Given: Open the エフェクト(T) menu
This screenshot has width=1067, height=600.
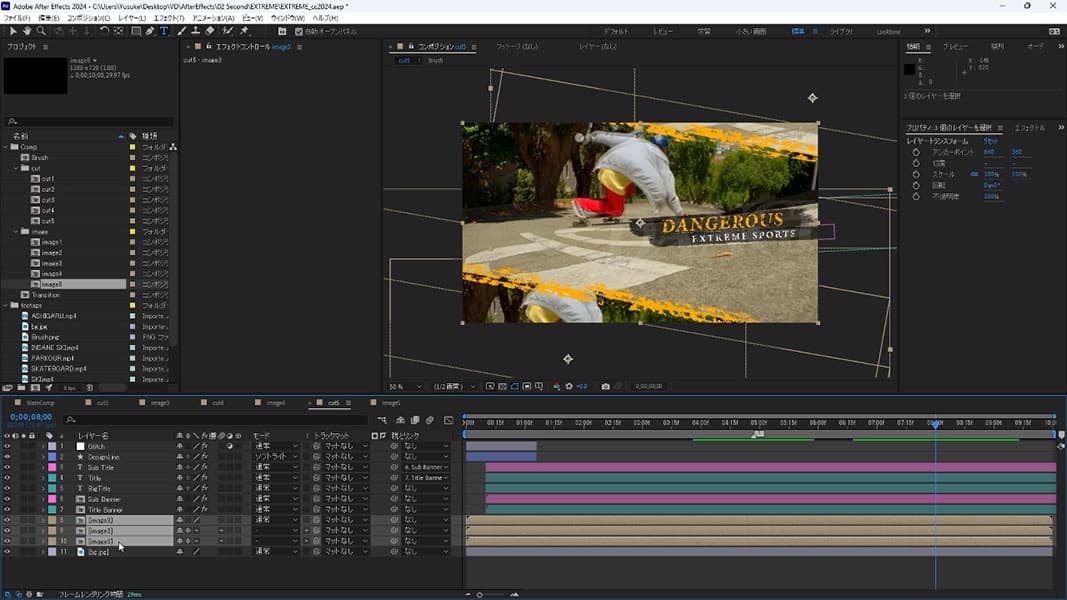Looking at the screenshot, I should click(167, 18).
